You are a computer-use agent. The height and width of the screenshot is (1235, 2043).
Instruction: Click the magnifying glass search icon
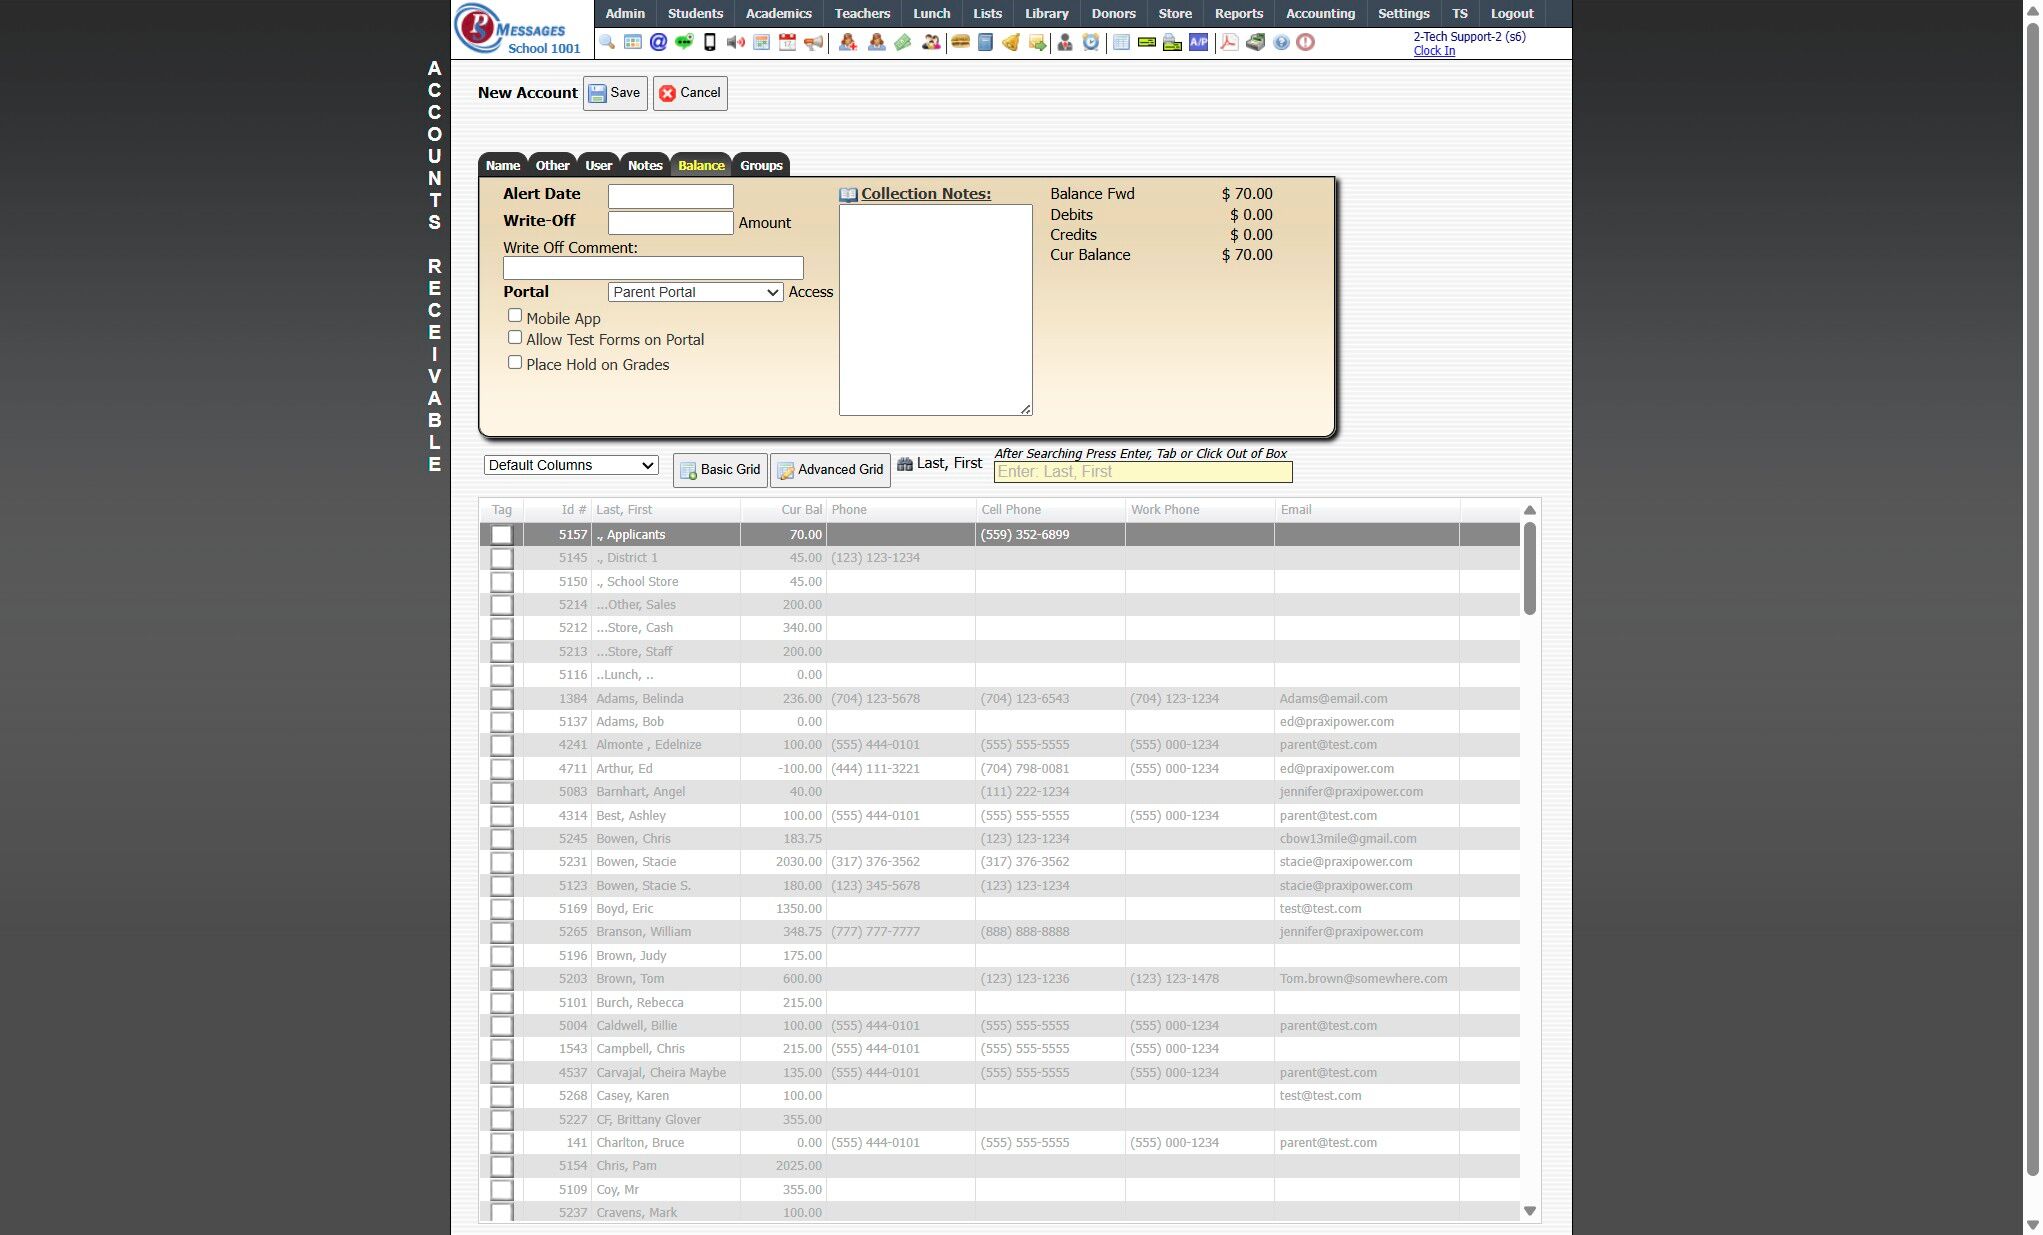point(607,42)
